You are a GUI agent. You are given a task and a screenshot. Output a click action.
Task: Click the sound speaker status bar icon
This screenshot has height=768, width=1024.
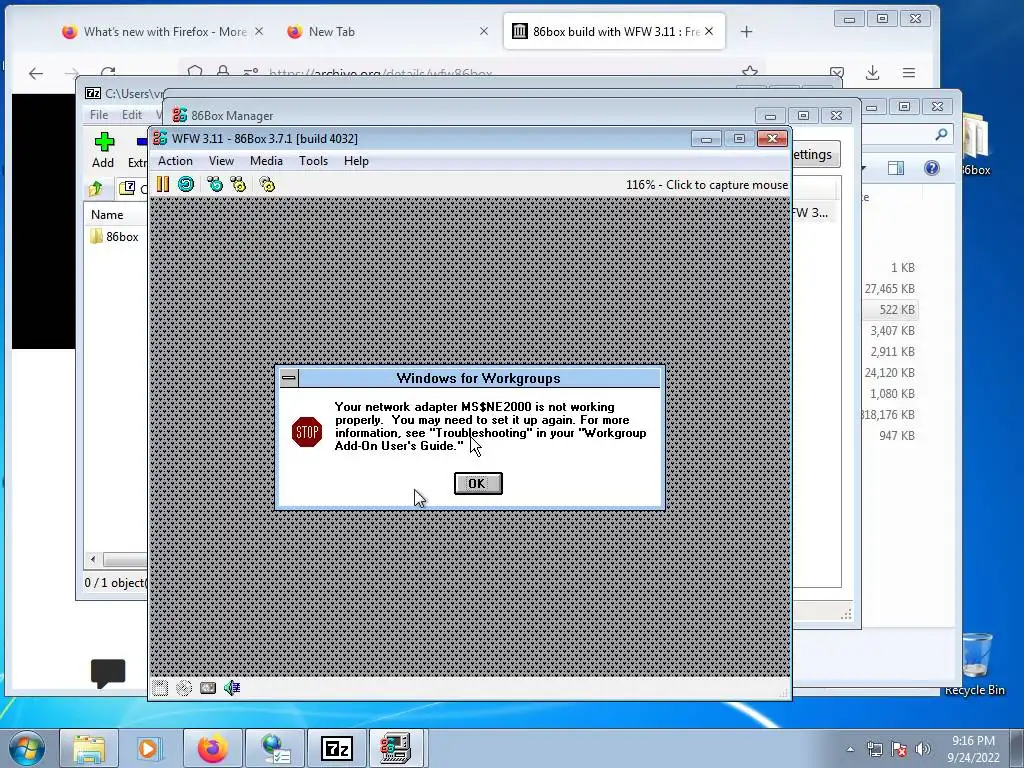(x=232, y=688)
